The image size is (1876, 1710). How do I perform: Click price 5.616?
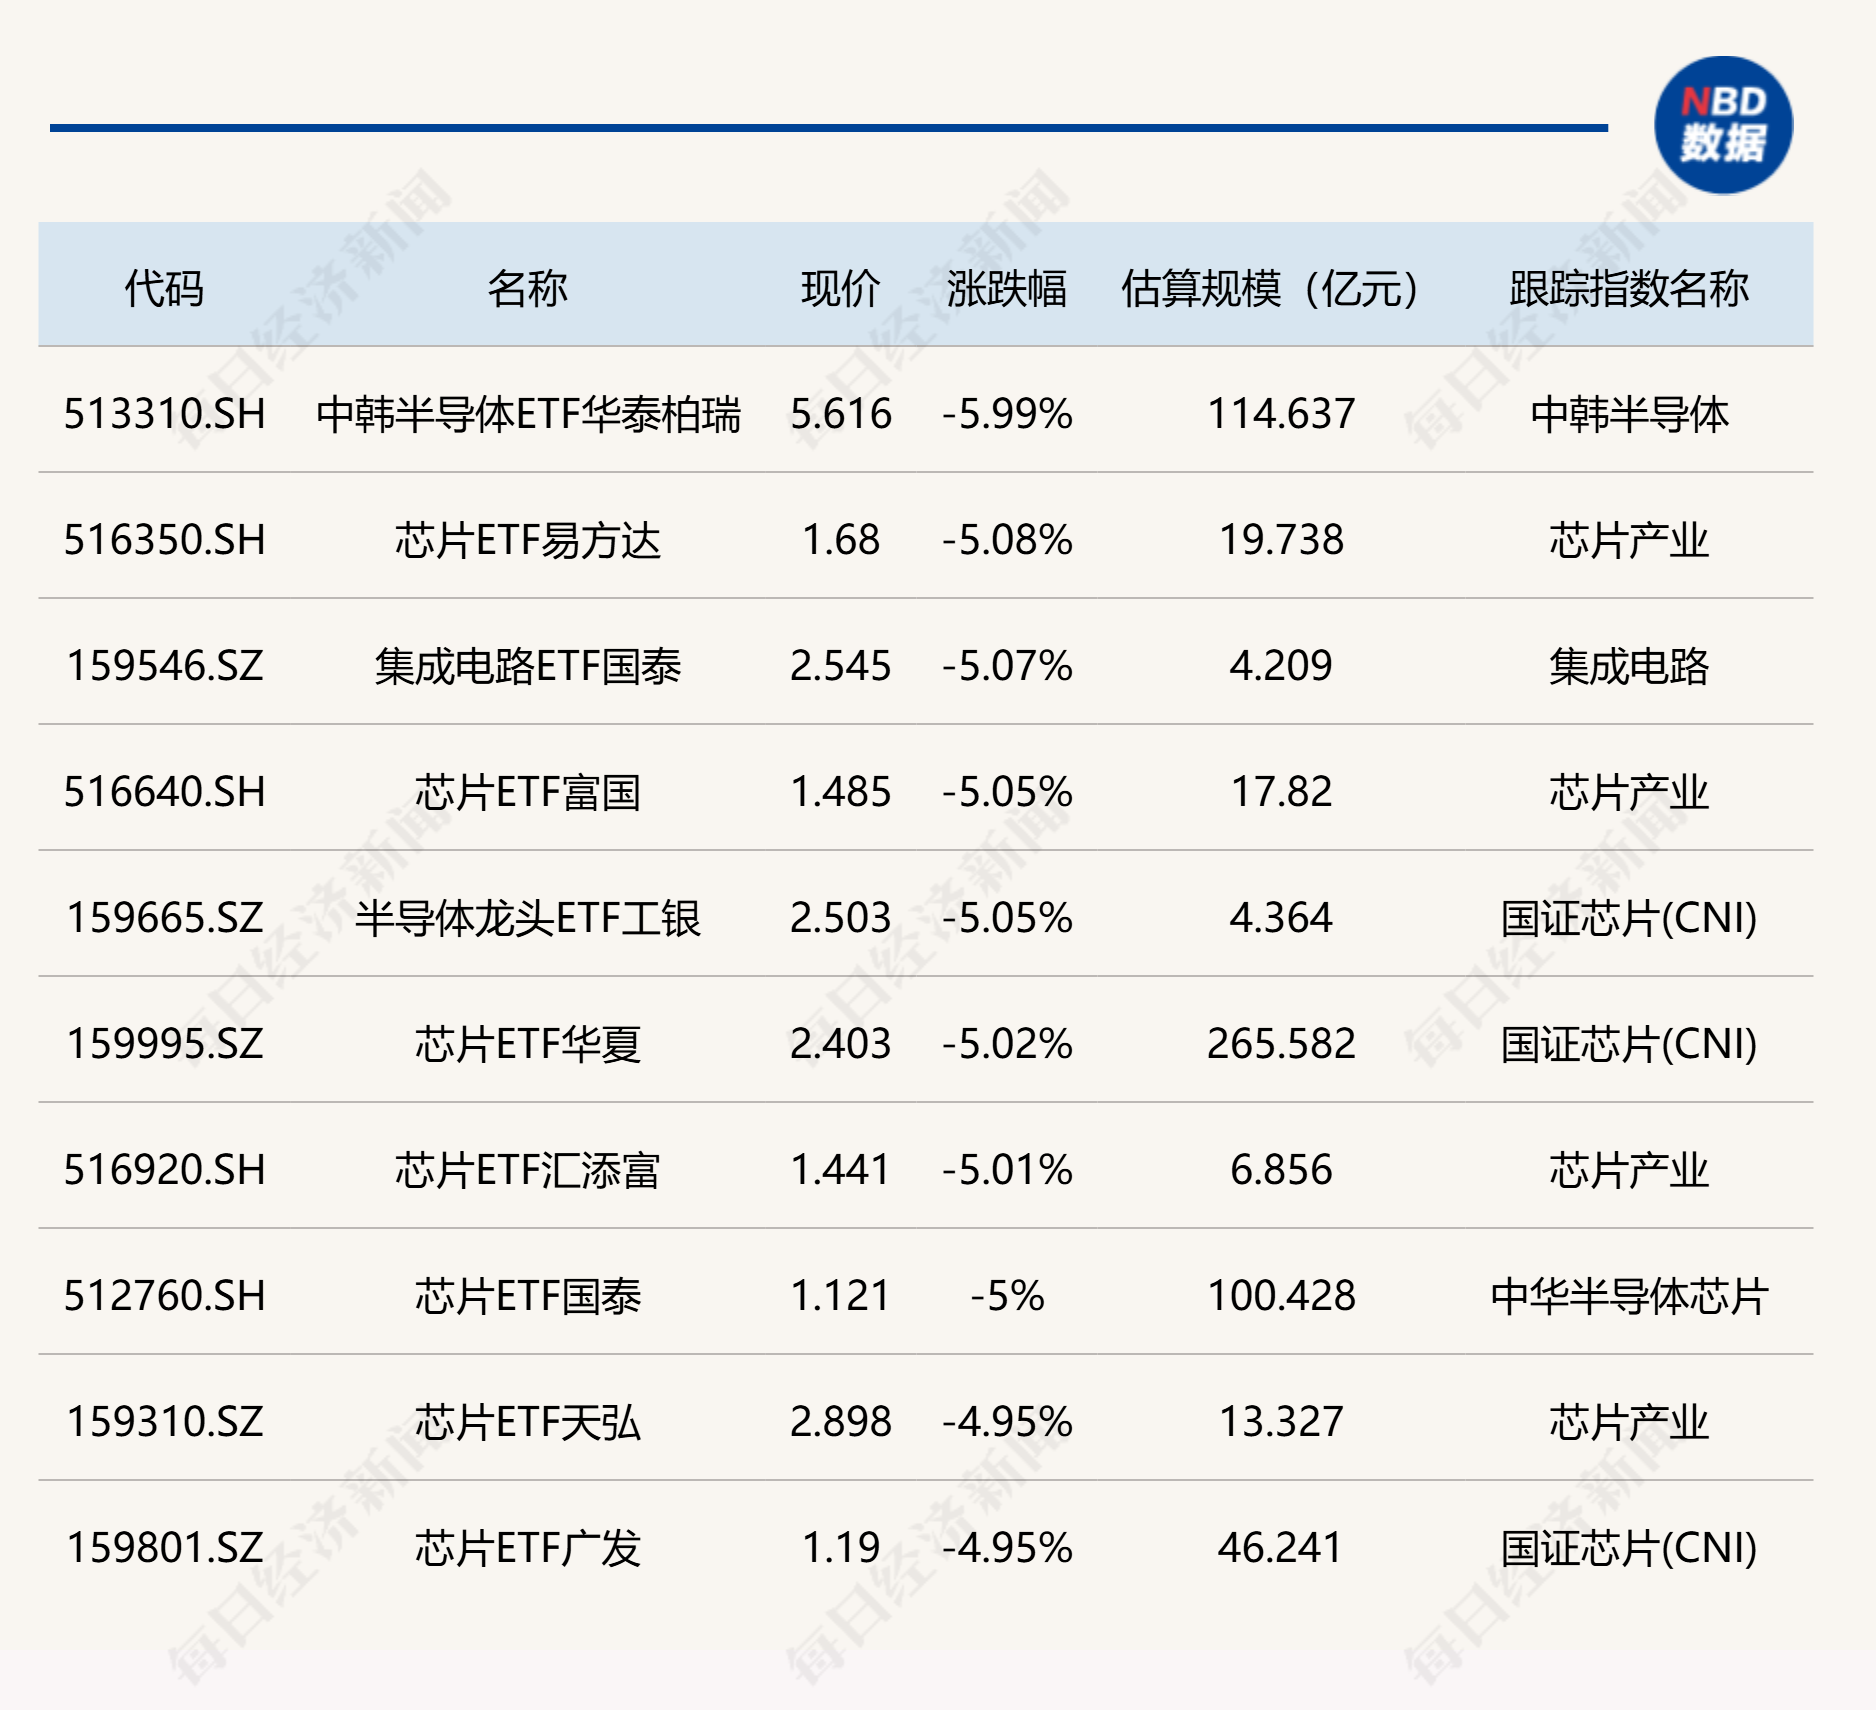(840, 414)
